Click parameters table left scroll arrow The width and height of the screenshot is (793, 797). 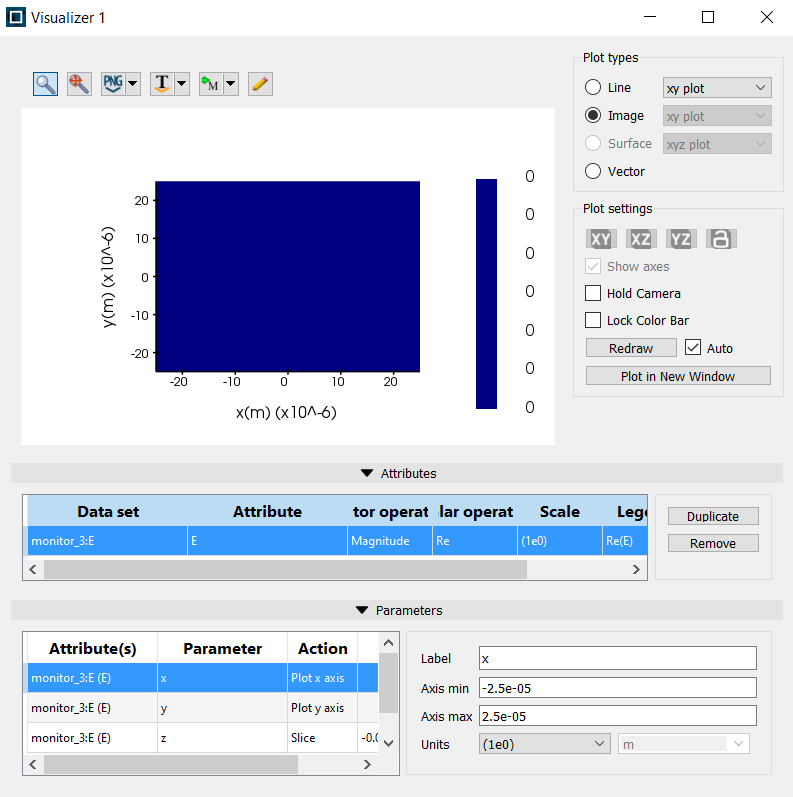pos(33,764)
